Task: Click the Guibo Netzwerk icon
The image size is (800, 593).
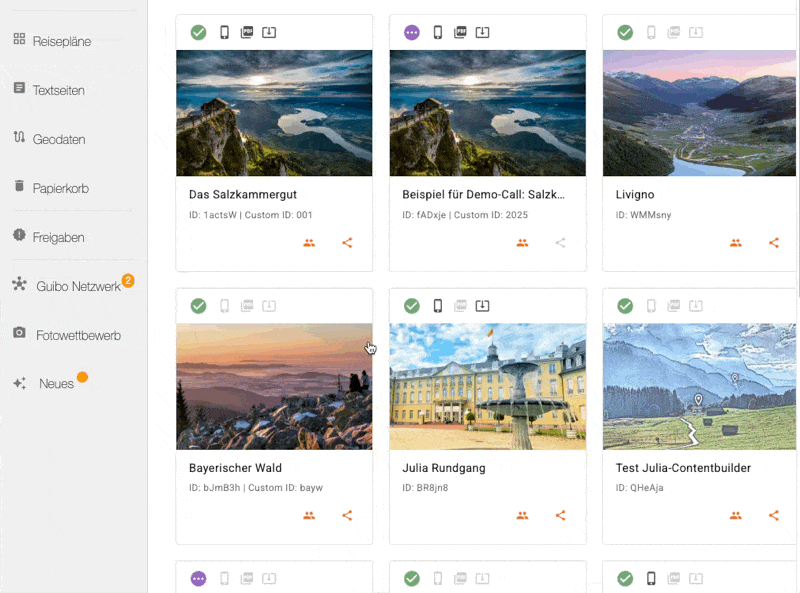Action: [x=19, y=285]
